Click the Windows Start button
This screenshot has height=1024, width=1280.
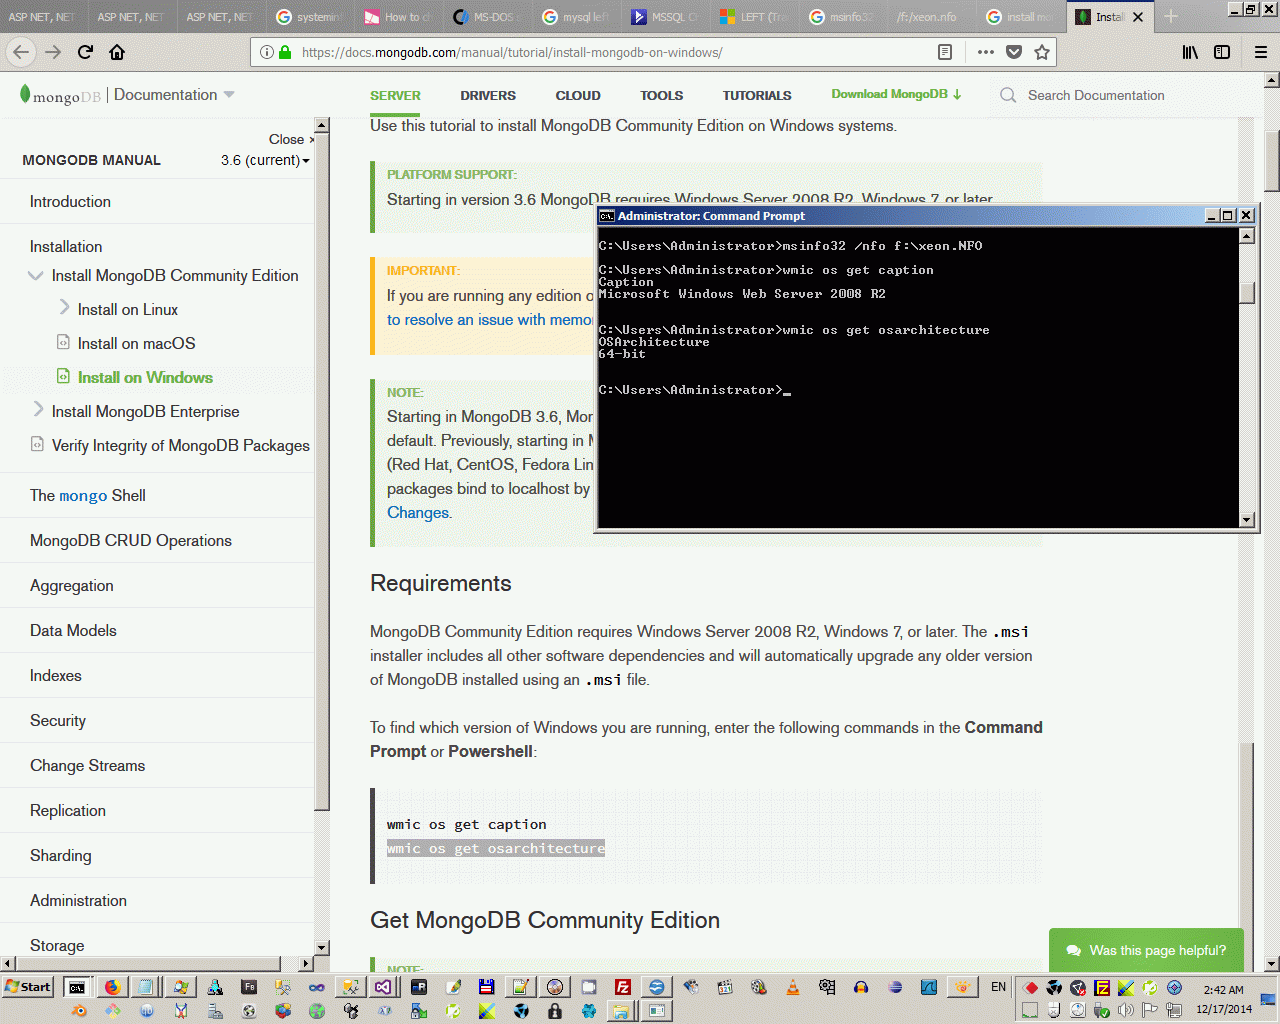pos(28,987)
